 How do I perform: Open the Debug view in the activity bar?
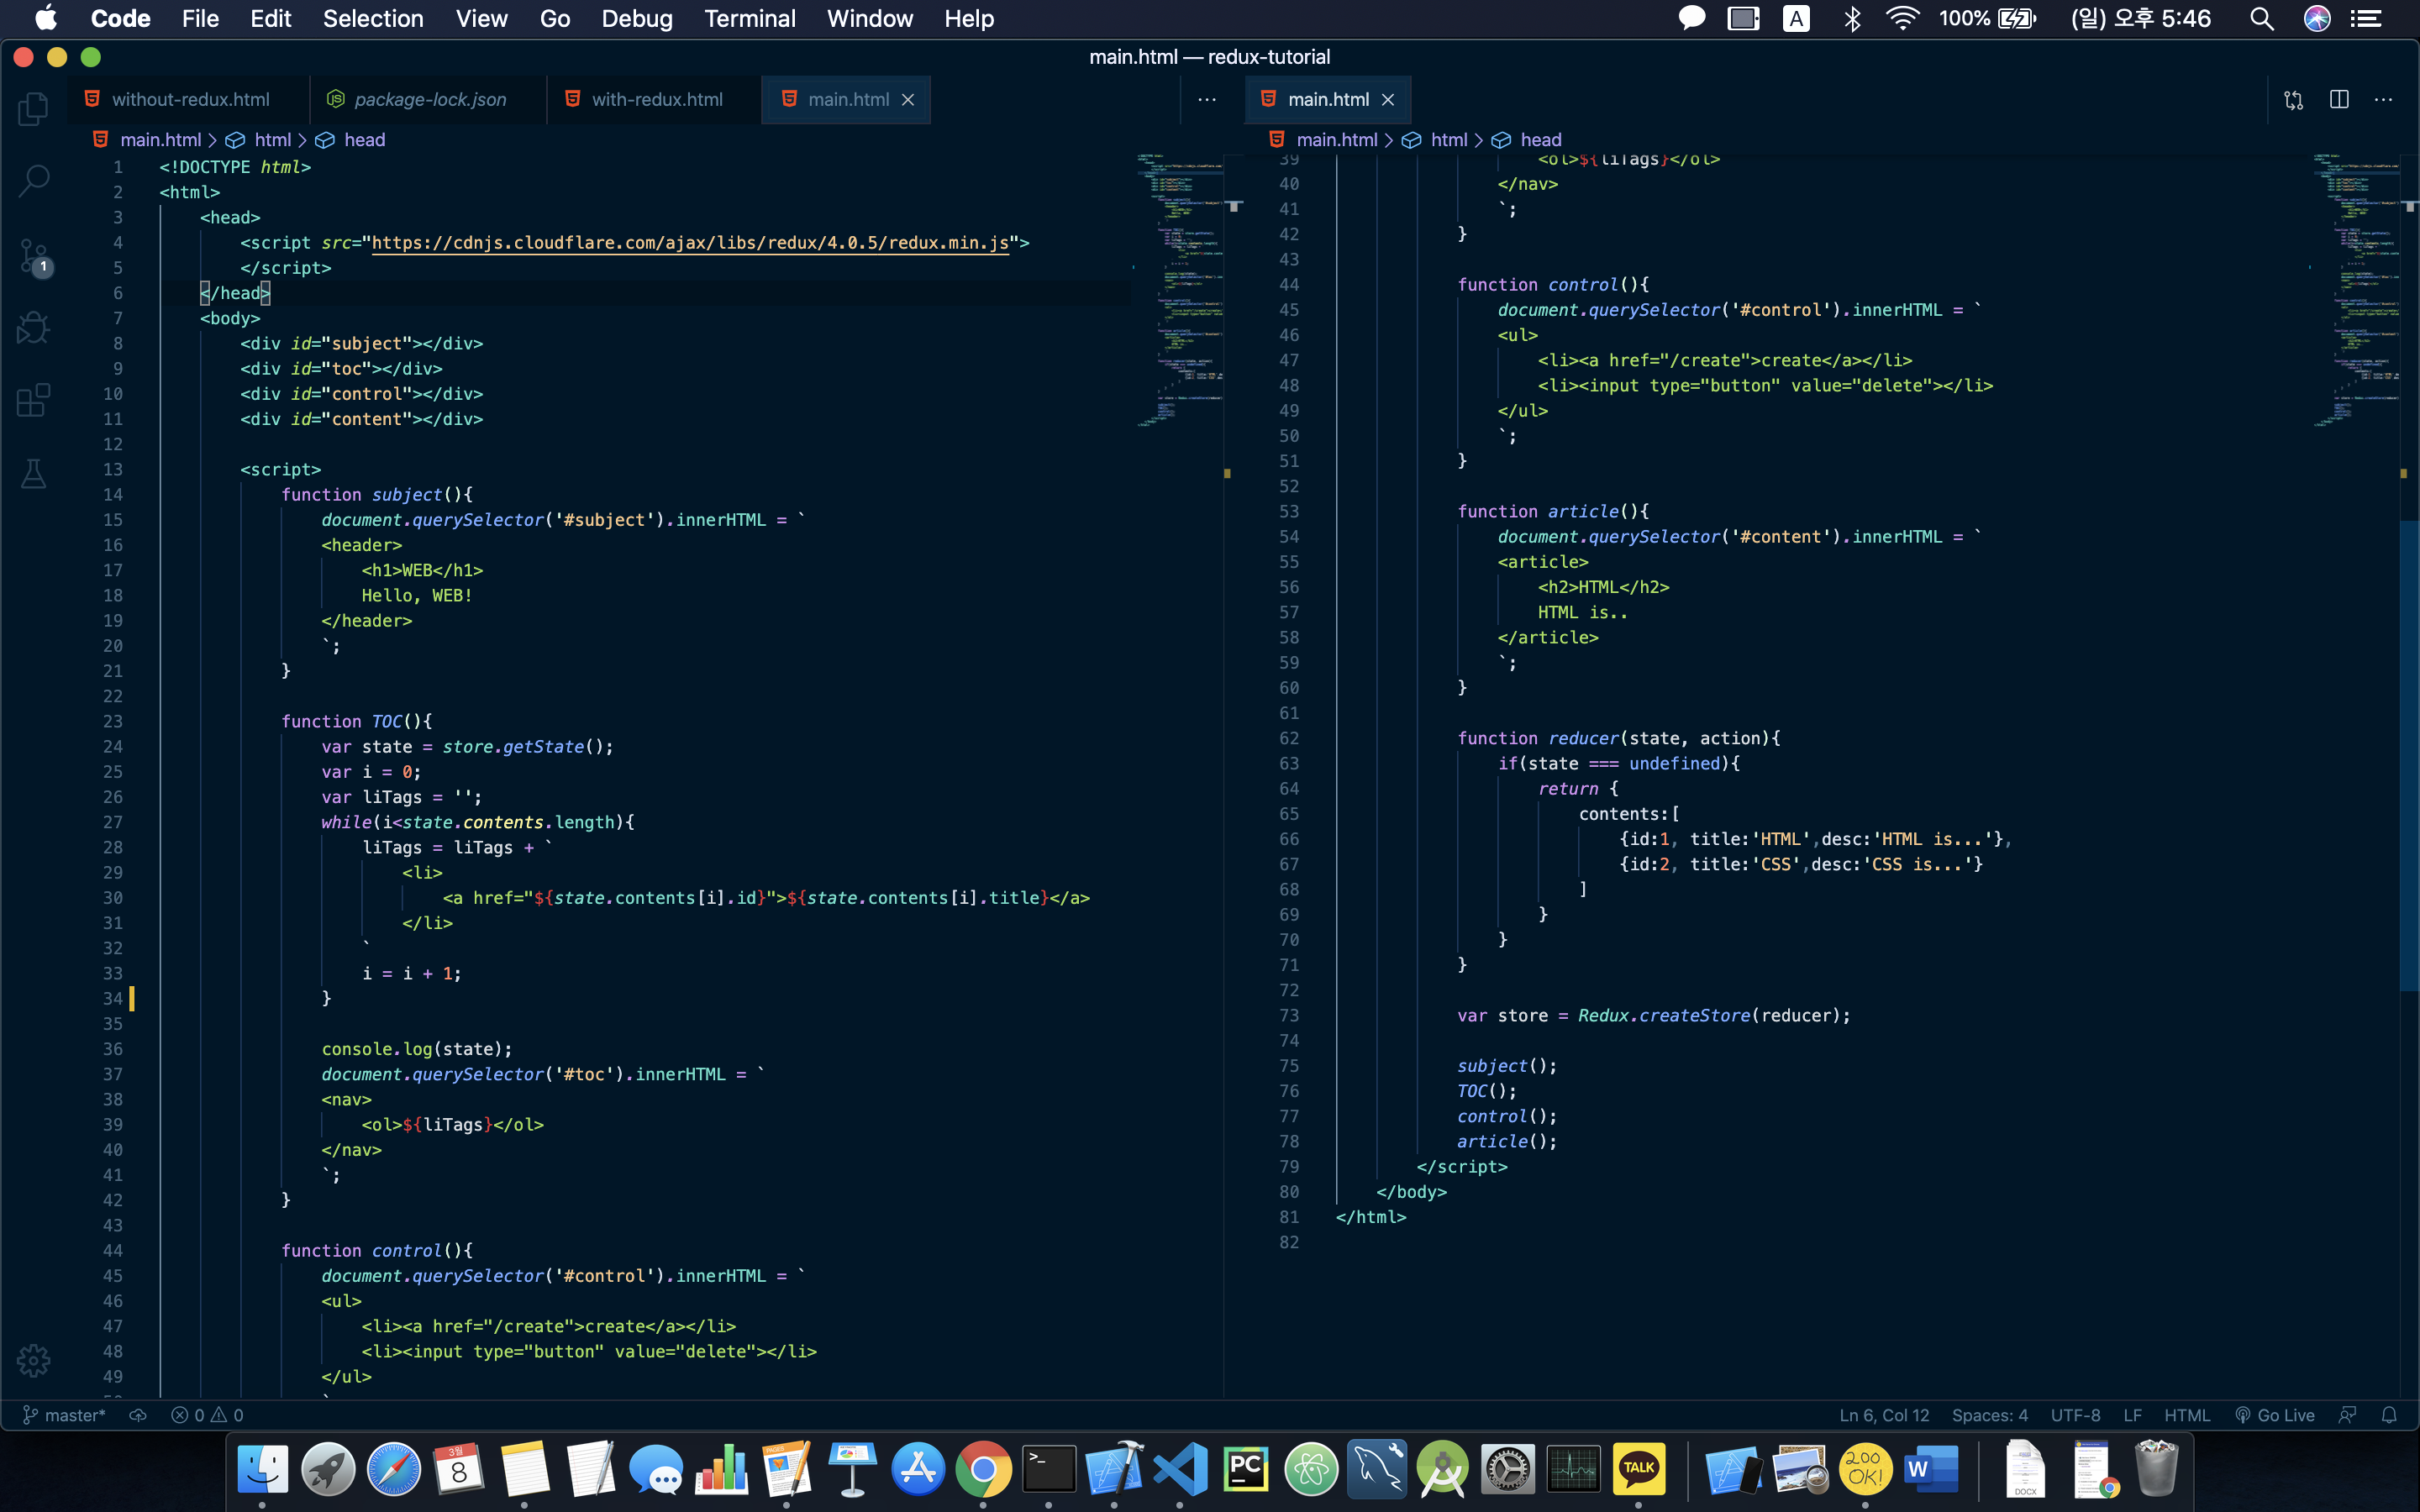[33, 328]
